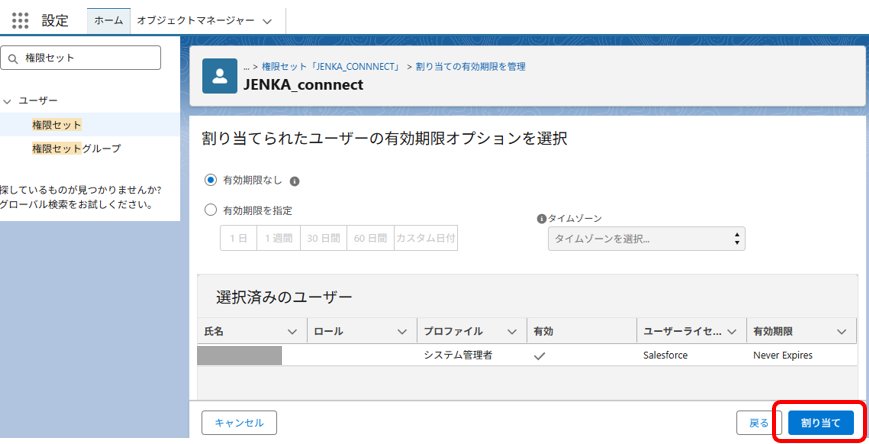This screenshot has height=444, width=869.
Task: Click the キャンセル button
Action: 239,423
